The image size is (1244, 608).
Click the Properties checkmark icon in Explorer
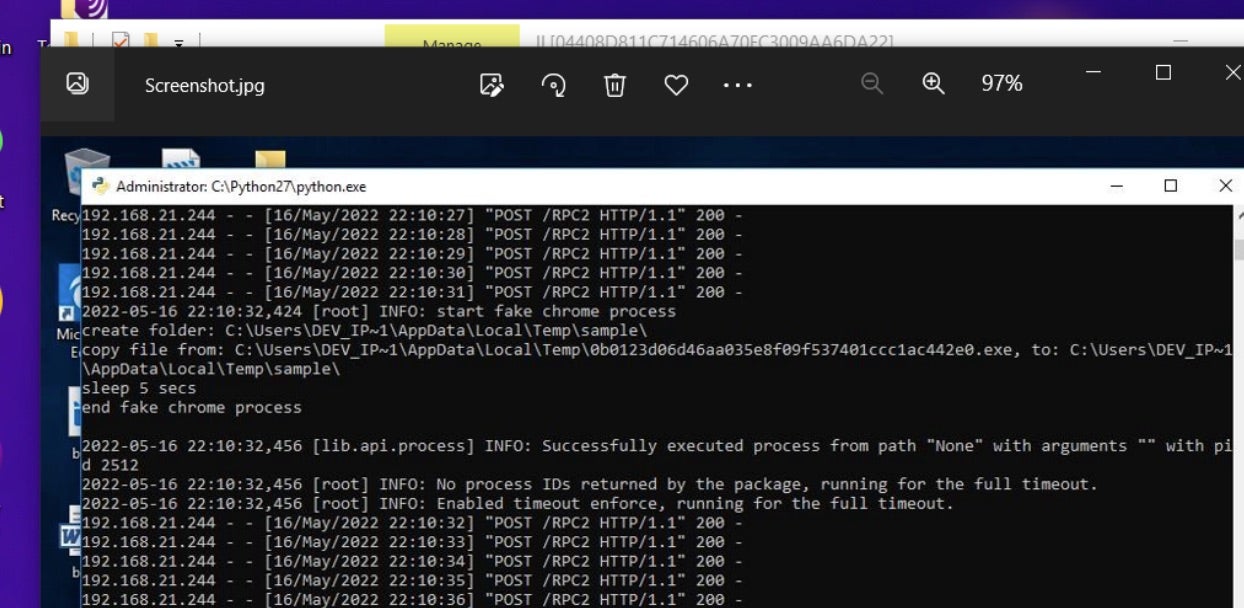pyautogui.click(x=121, y=42)
